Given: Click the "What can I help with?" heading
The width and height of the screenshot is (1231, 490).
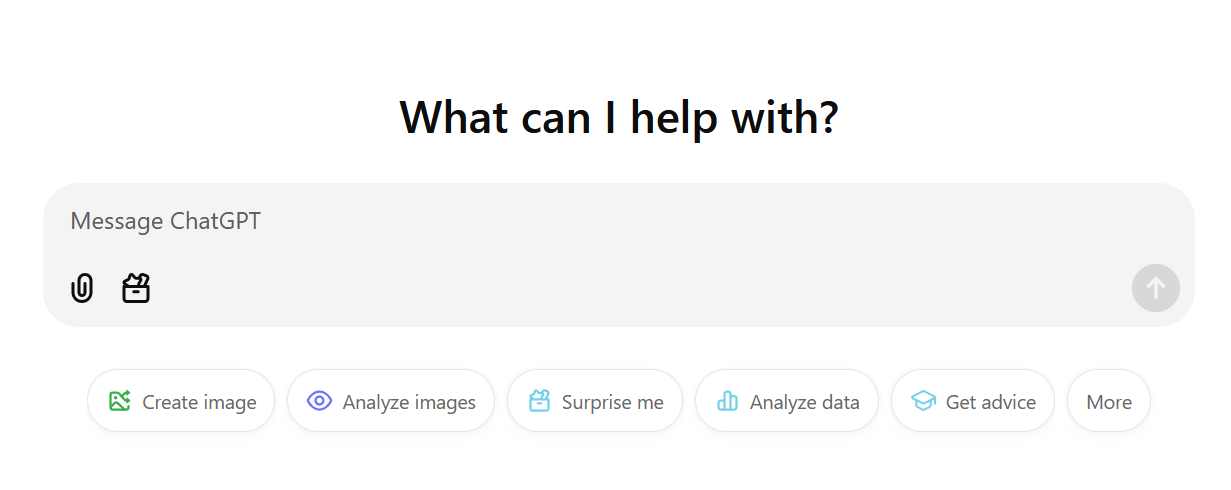Looking at the screenshot, I should pyautogui.click(x=618, y=118).
